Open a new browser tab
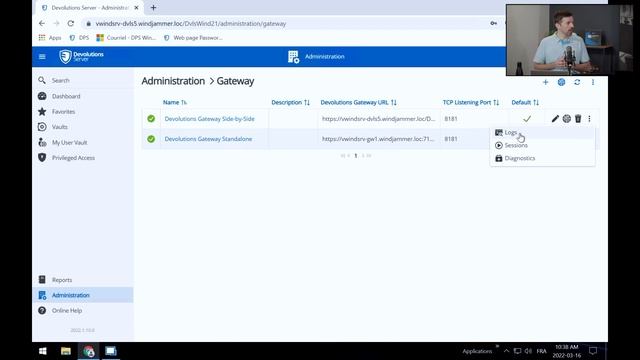The width and height of the screenshot is (640, 360). [x=153, y=7]
